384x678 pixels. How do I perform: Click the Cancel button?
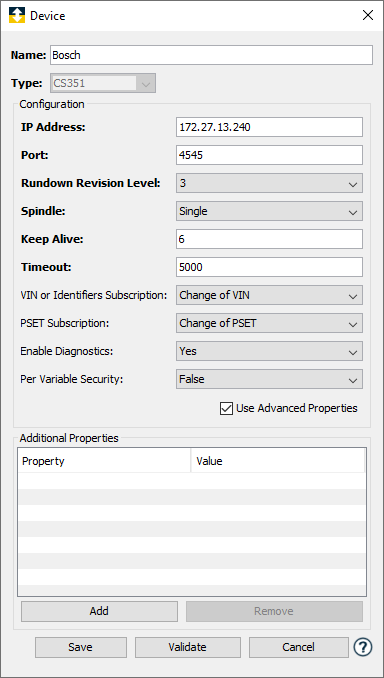click(298, 647)
